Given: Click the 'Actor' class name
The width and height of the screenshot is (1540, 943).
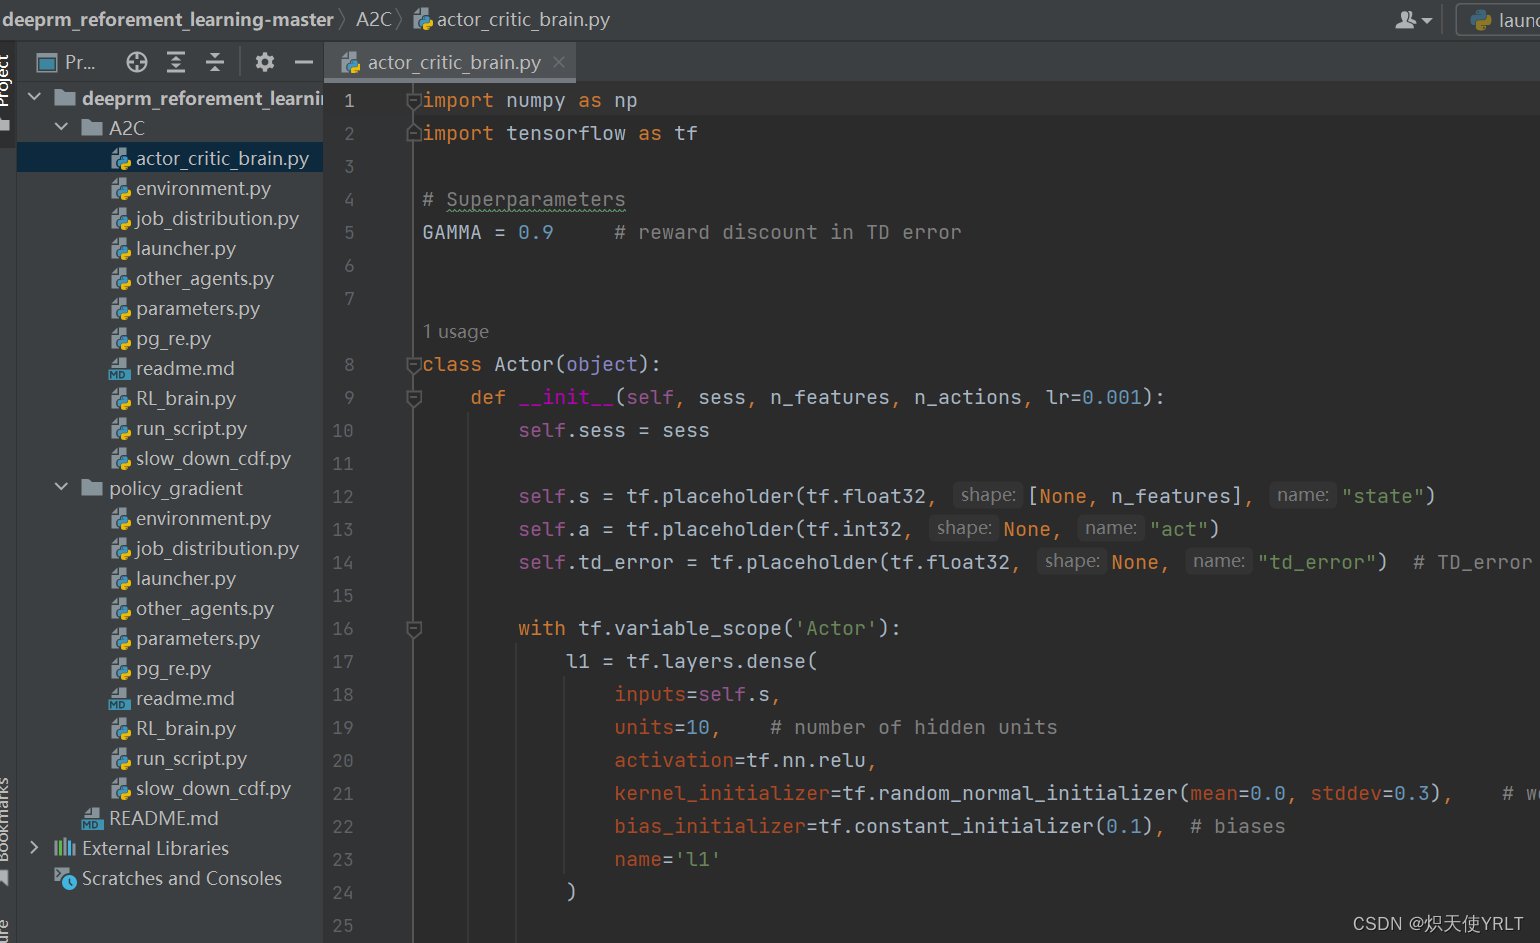Looking at the screenshot, I should coord(524,365).
